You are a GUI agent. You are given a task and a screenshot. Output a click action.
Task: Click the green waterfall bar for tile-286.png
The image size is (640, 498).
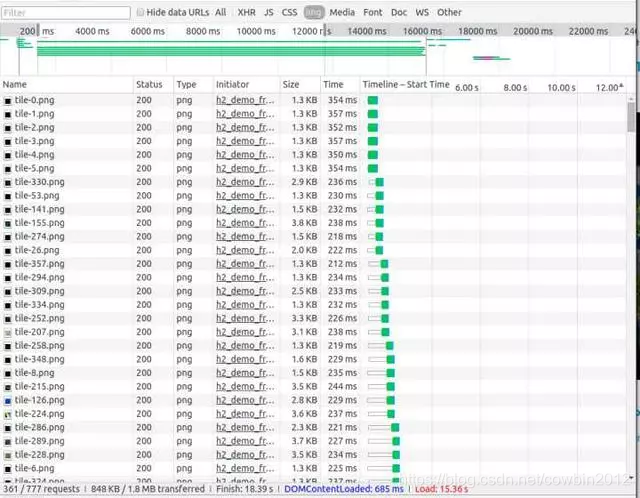pos(395,428)
